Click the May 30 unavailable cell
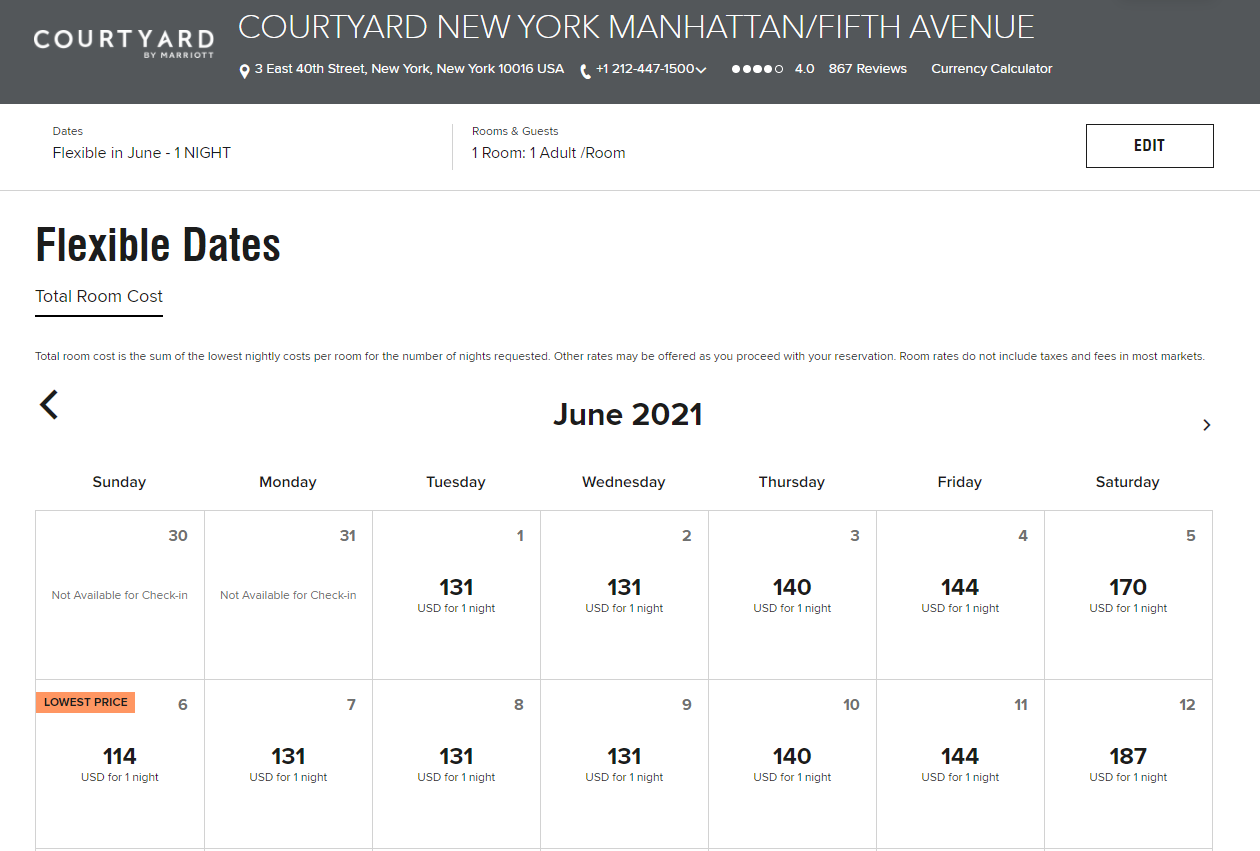Image resolution: width=1260 pixels, height=851 pixels. pos(120,596)
